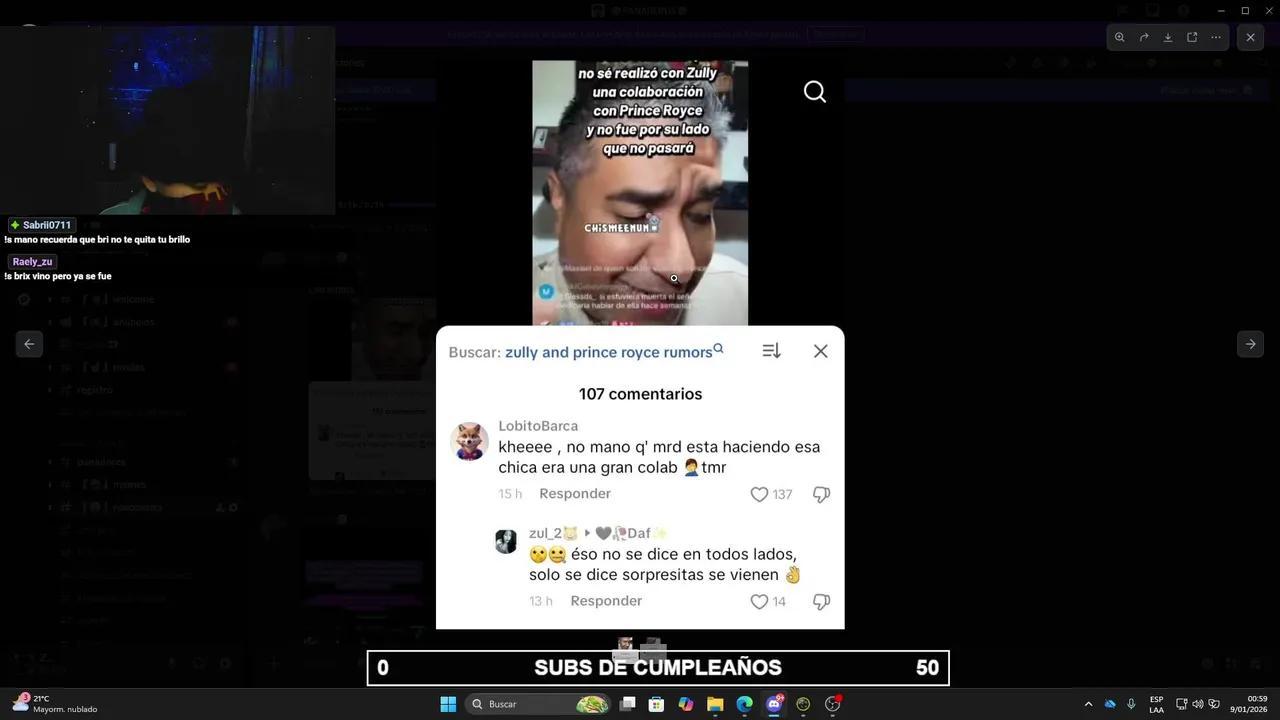Dislike LobitoBarca's comment

(821, 494)
